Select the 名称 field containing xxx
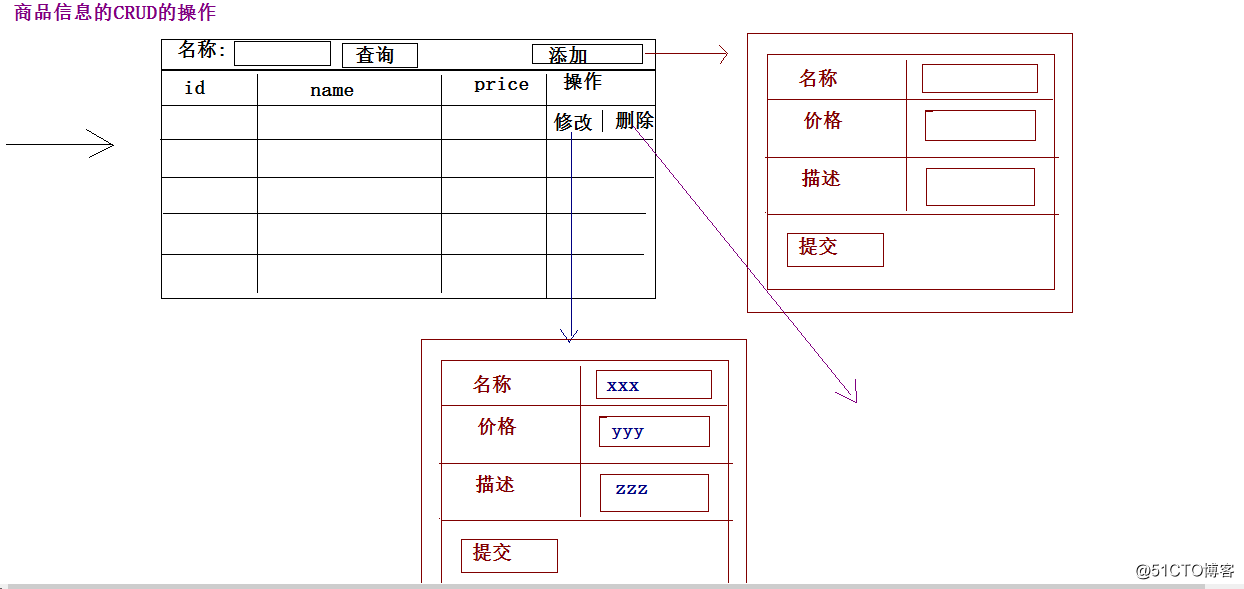 coord(654,384)
